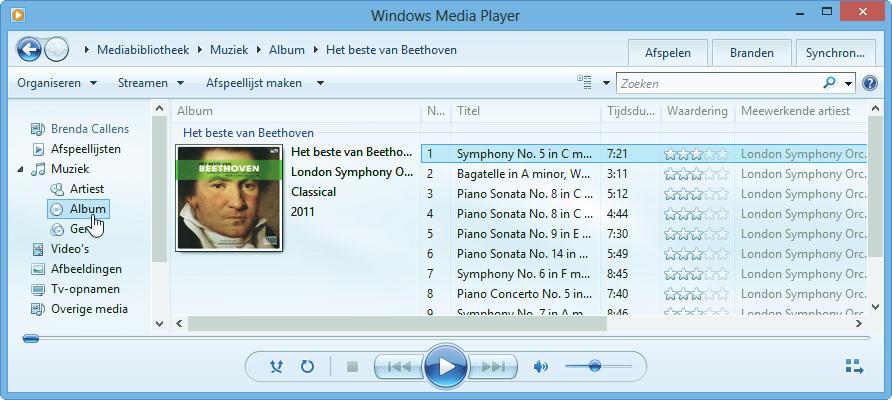The image size is (892, 400).
Task: Expand breadcrumb arrow before Muziek
Action: click(x=200, y=50)
